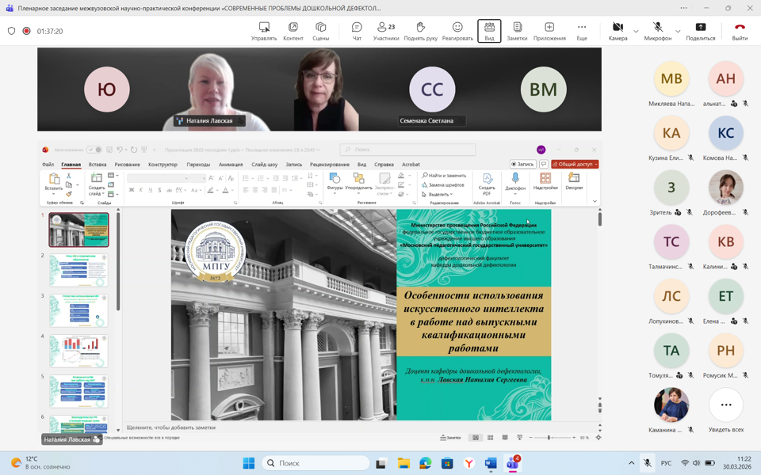This screenshot has width=761, height=475.
Task: Expand the camera options dropdown arrow
Action: click(635, 31)
